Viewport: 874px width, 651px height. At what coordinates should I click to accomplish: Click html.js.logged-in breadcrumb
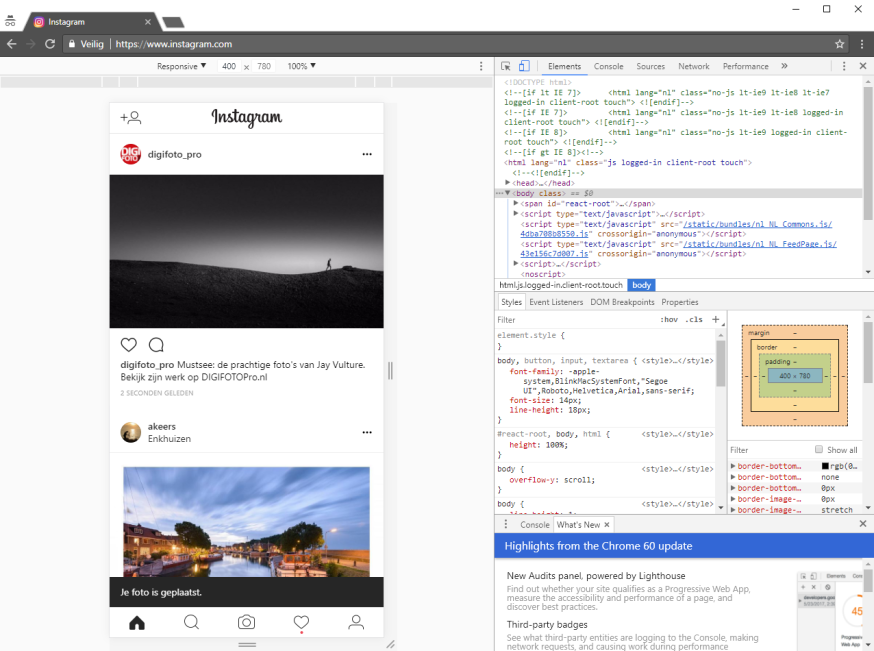tap(561, 285)
